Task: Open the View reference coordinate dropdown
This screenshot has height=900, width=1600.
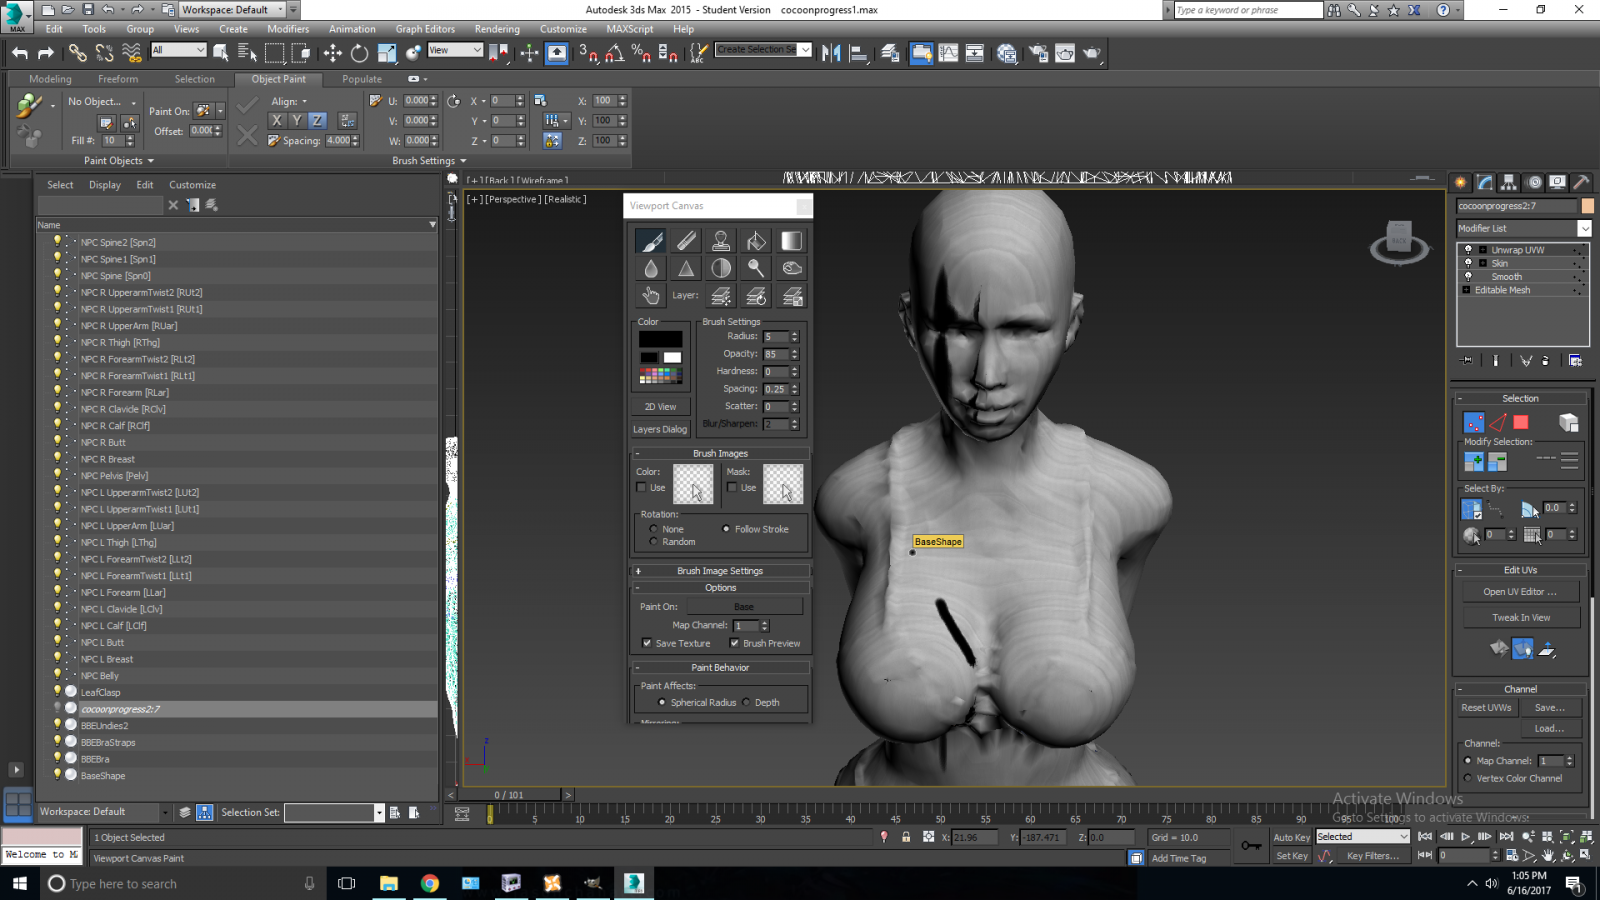Action: click(x=455, y=50)
